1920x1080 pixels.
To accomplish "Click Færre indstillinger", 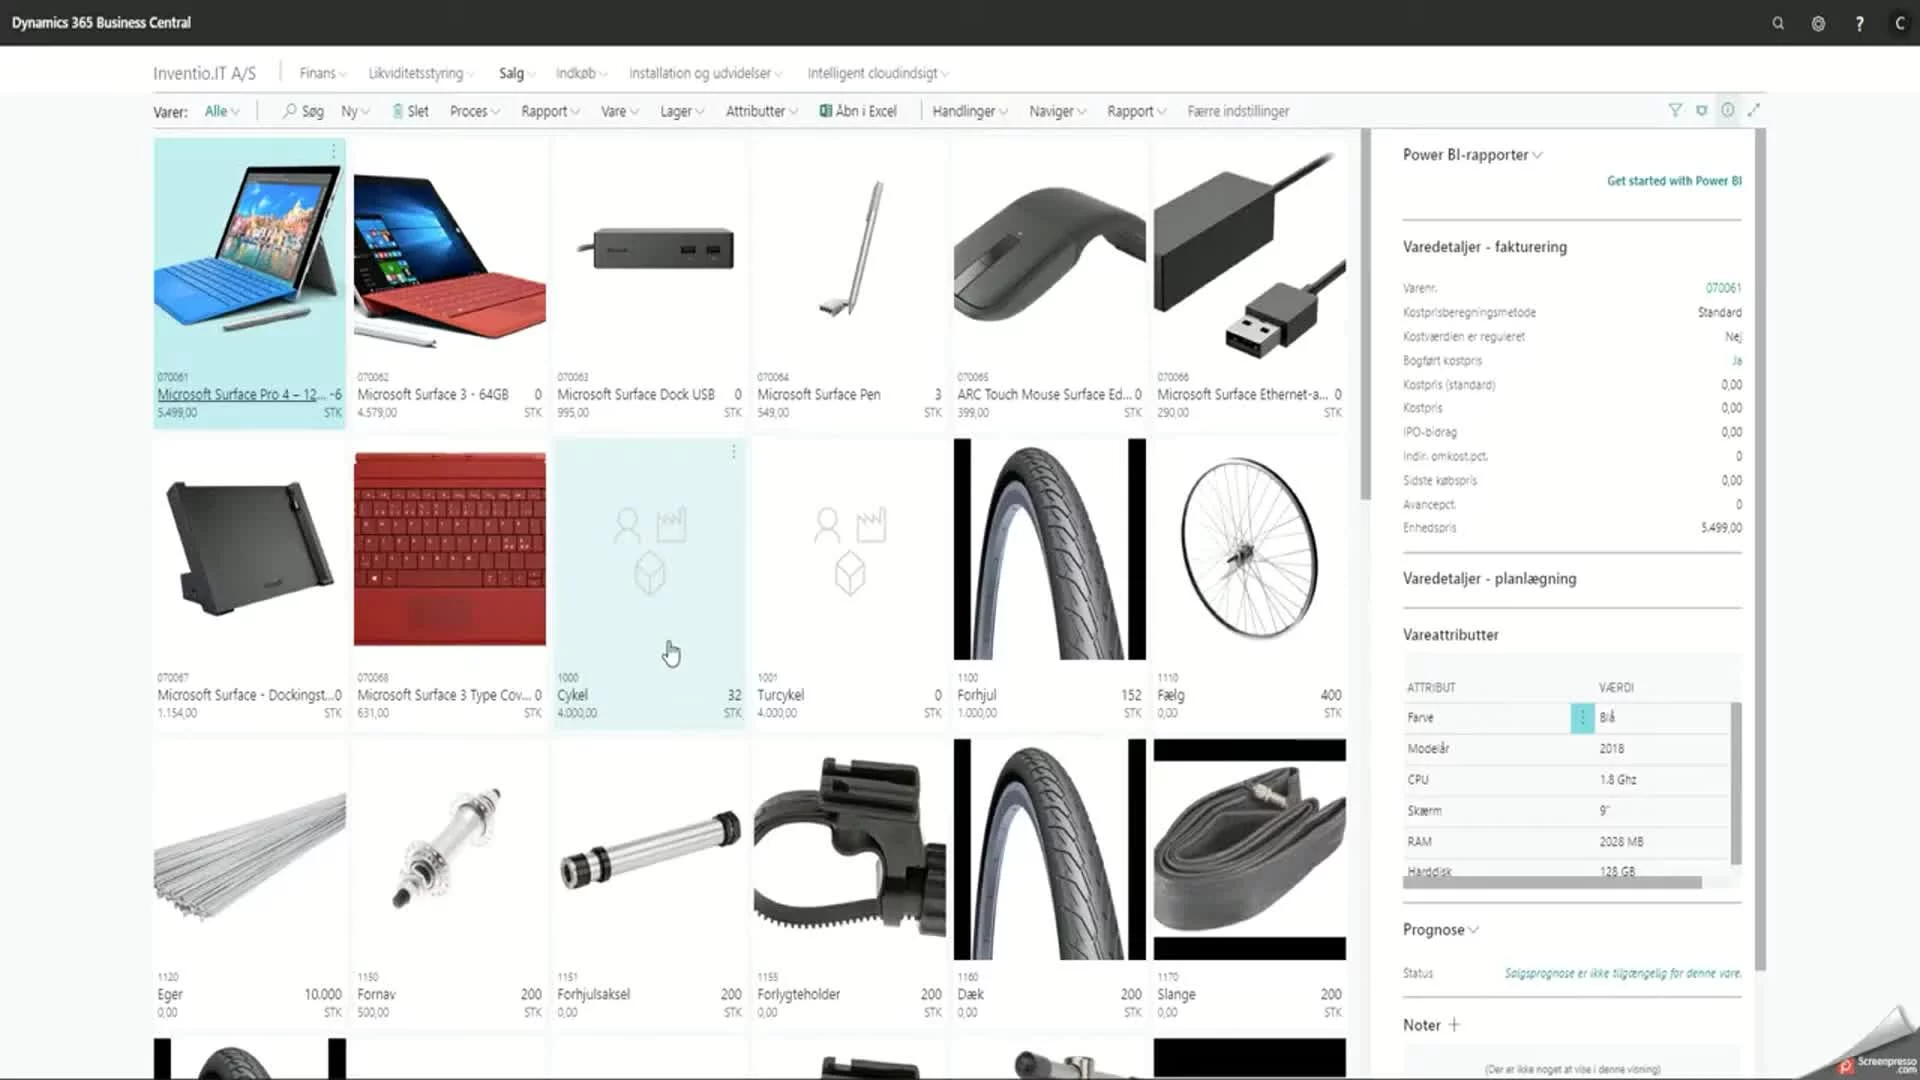I will point(1238,111).
